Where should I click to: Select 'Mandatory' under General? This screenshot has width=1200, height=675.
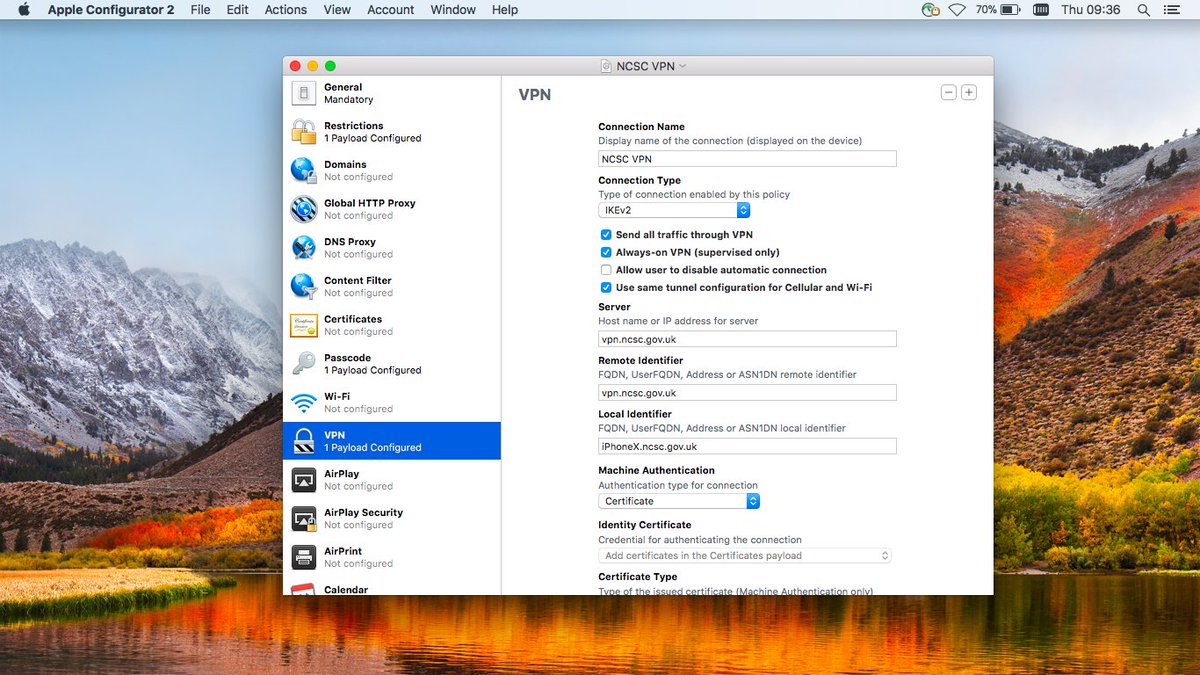(349, 100)
